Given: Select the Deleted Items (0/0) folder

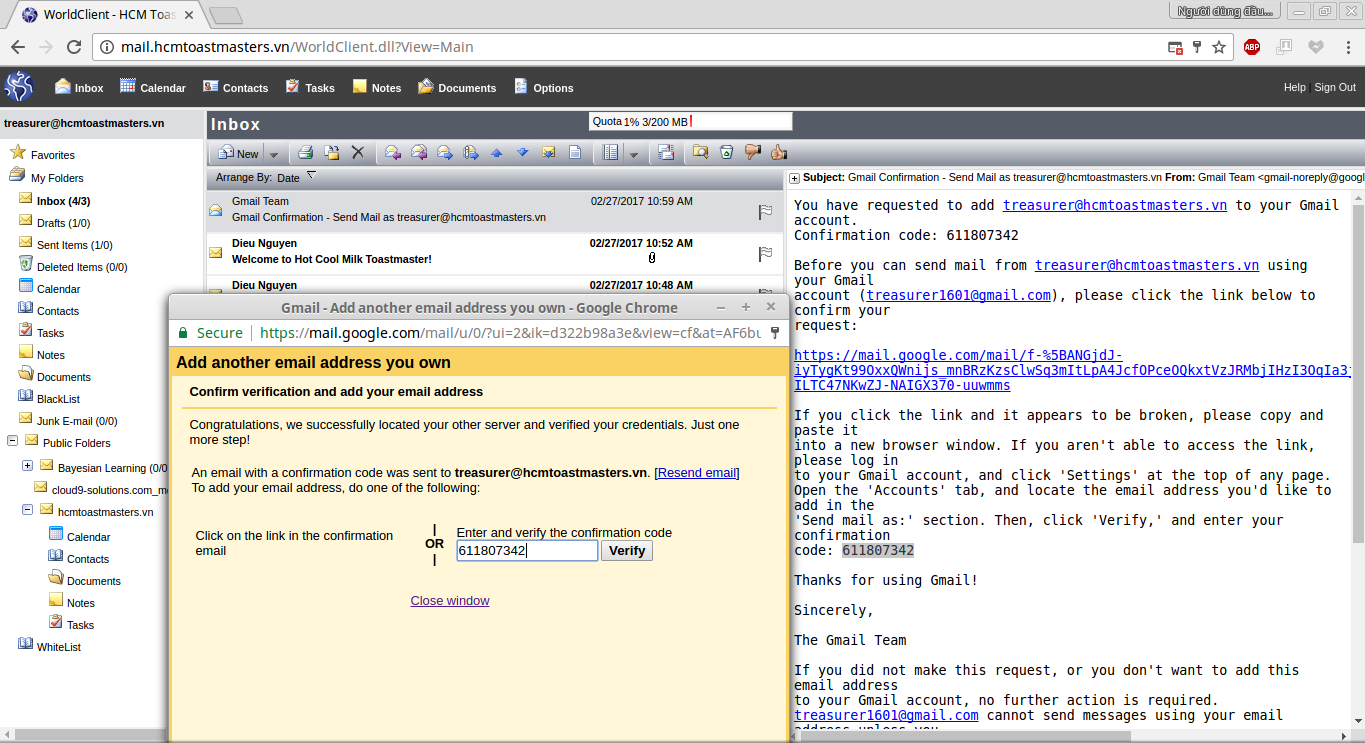Looking at the screenshot, I should [x=73, y=266].
